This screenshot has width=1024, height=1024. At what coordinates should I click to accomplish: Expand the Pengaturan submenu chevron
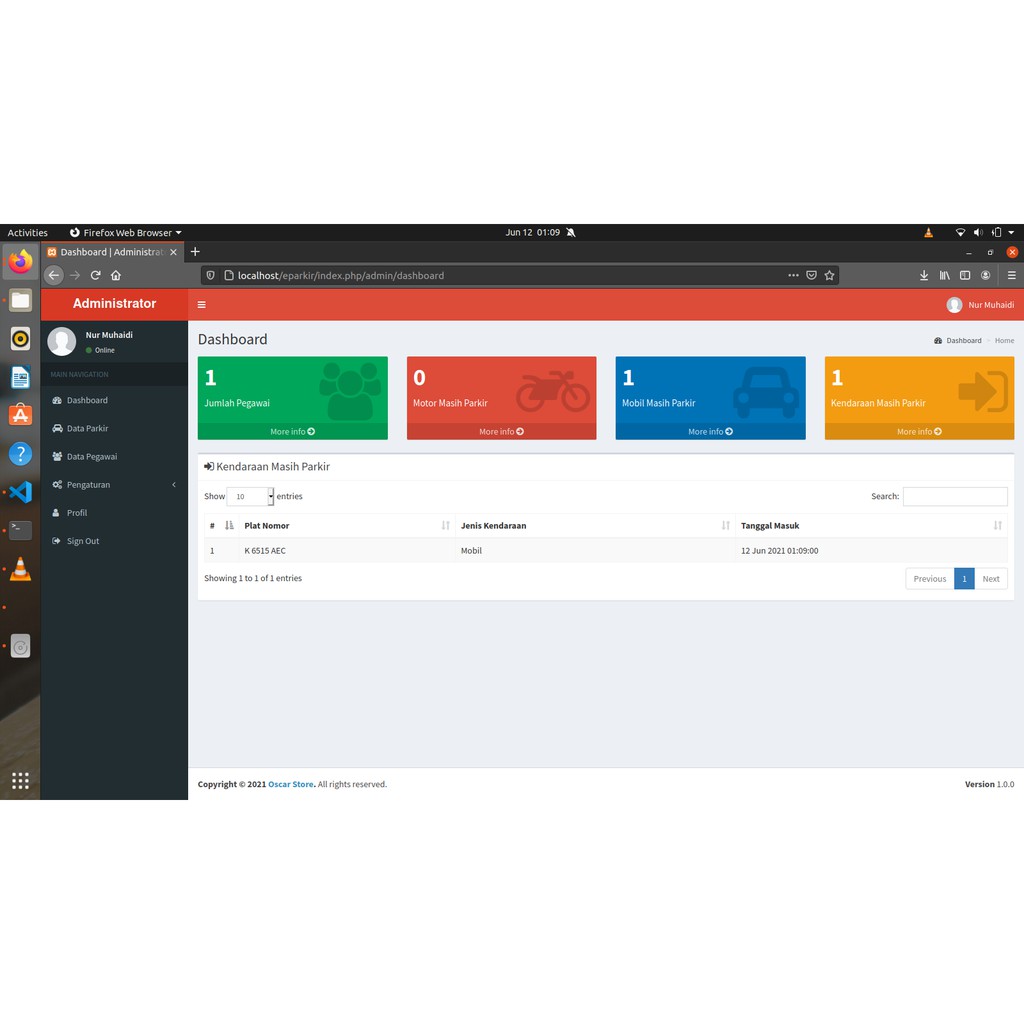[x=172, y=485]
